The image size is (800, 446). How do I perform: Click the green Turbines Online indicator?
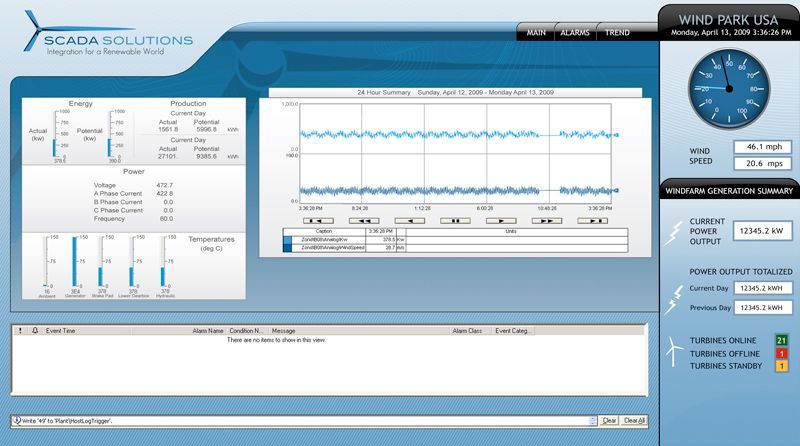click(x=781, y=341)
